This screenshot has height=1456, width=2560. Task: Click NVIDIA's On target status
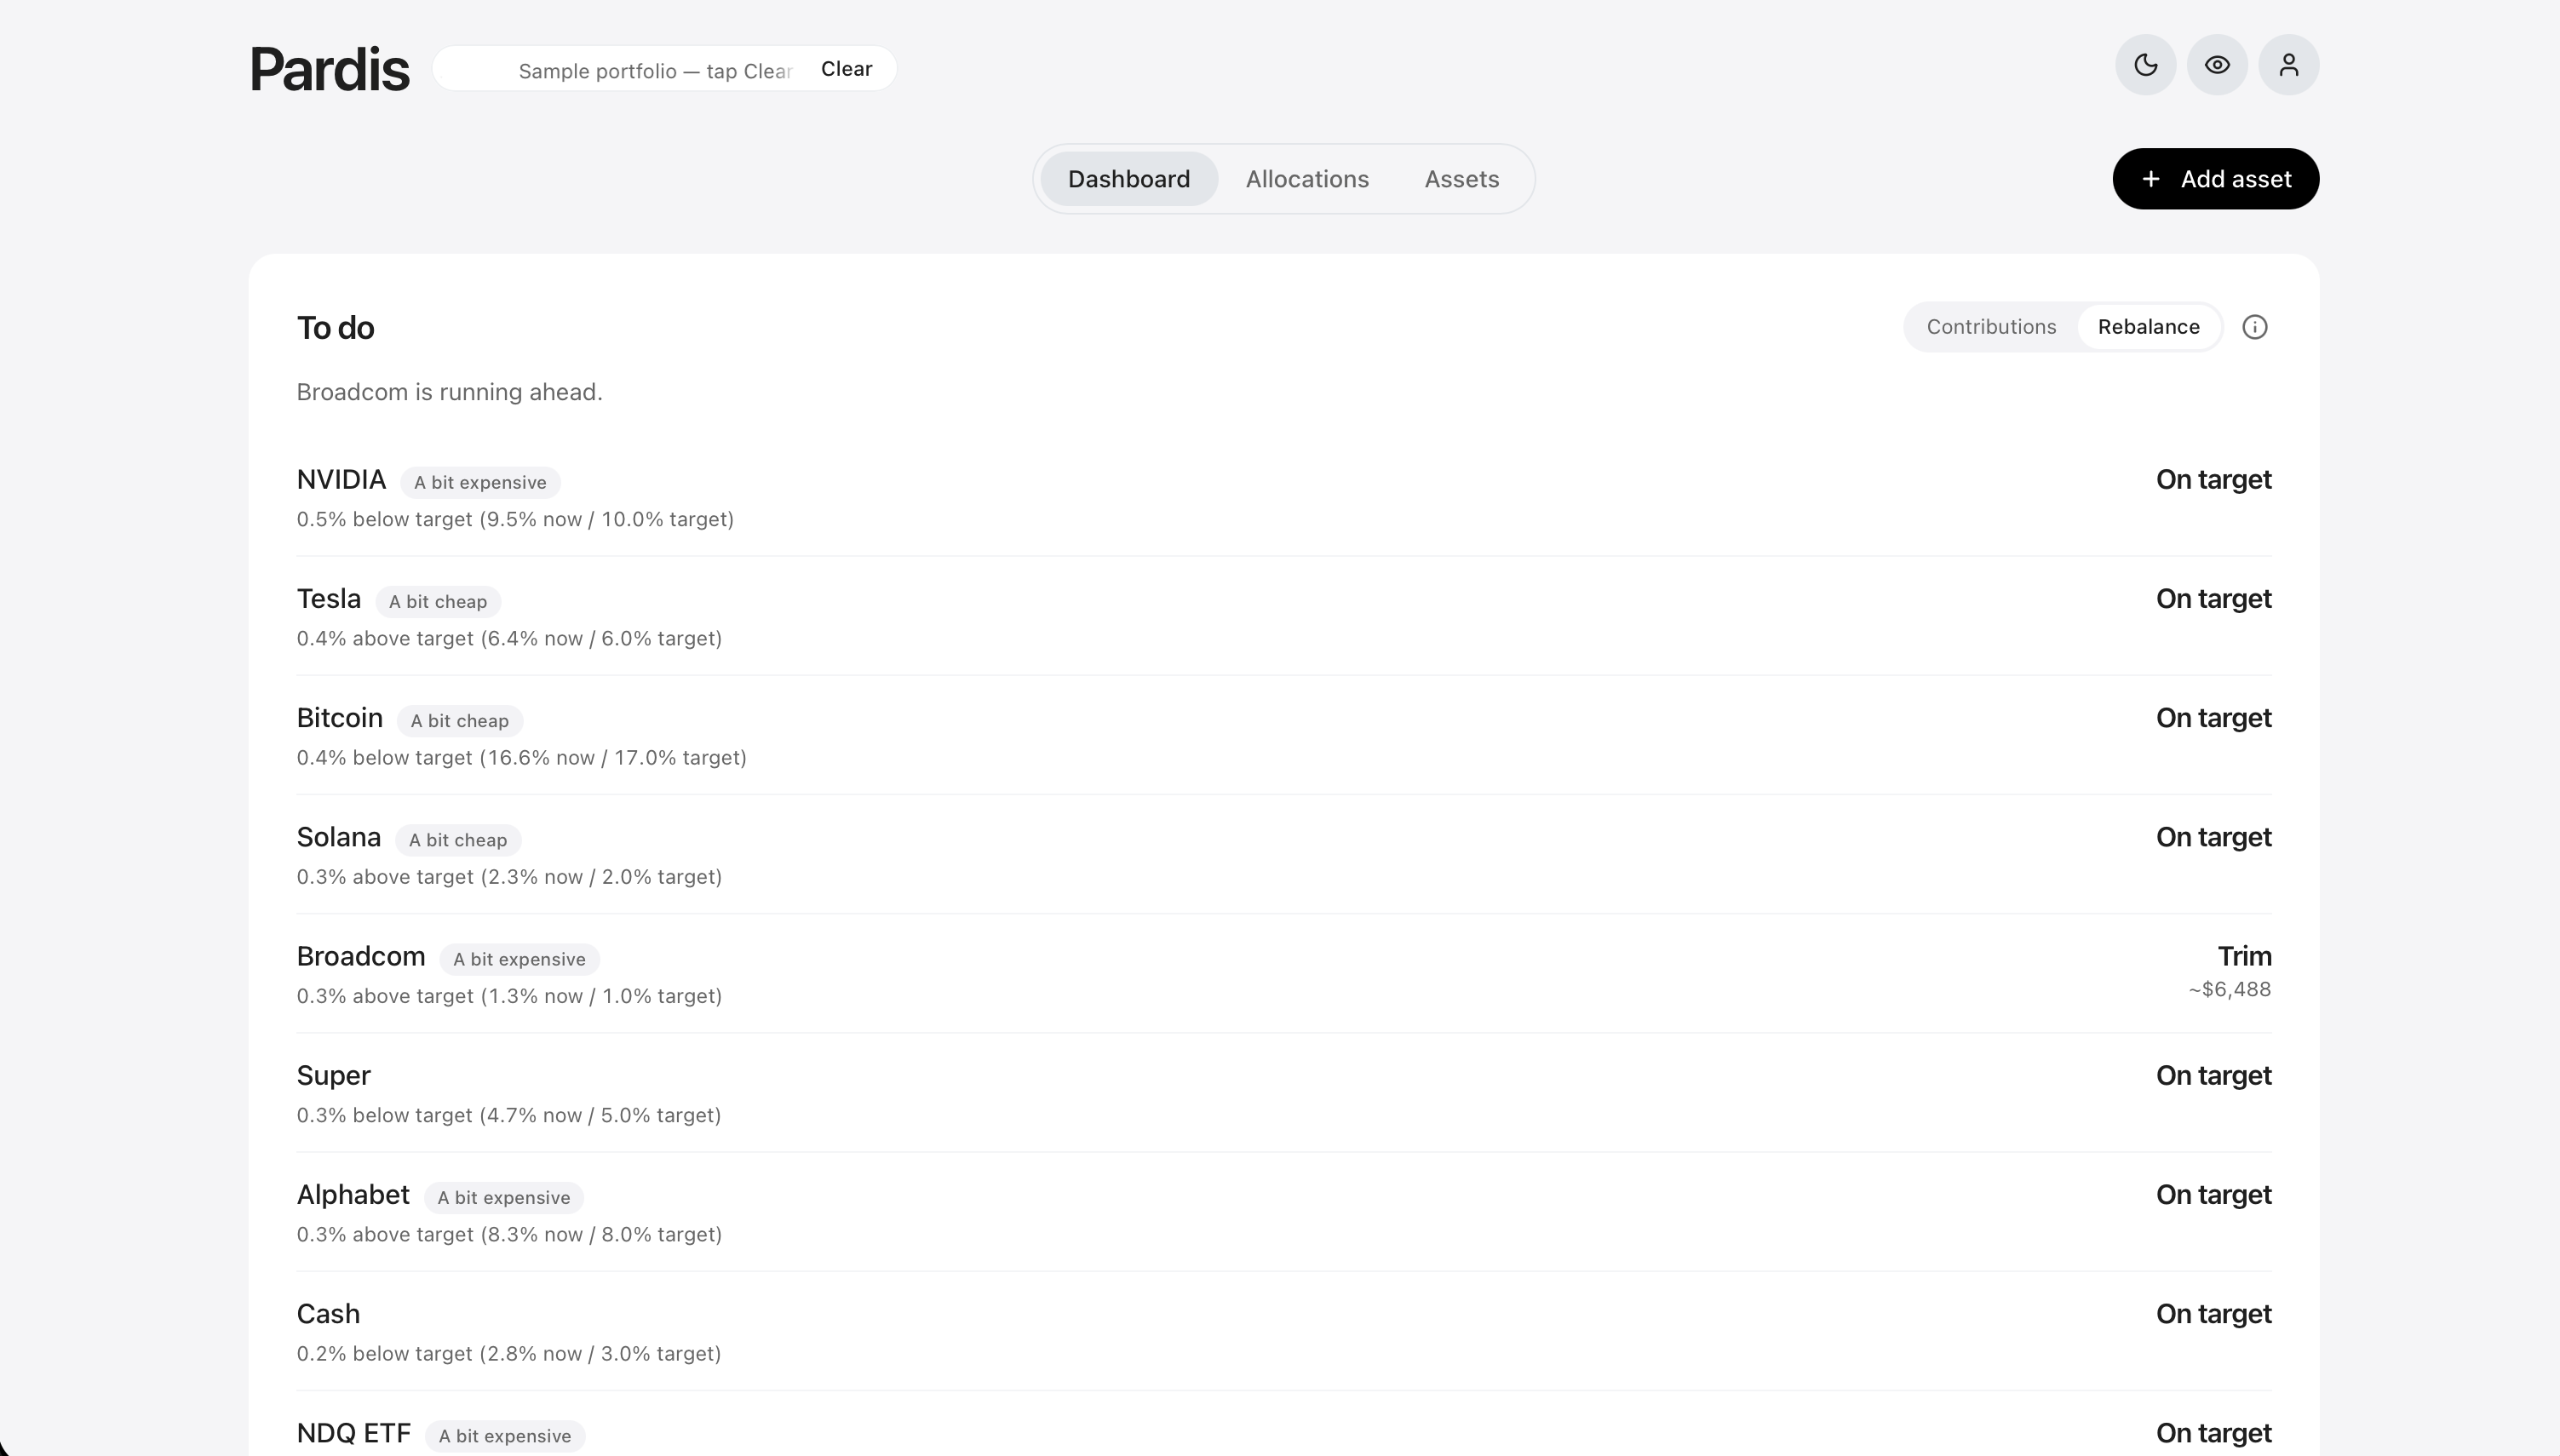pyautogui.click(x=2213, y=480)
